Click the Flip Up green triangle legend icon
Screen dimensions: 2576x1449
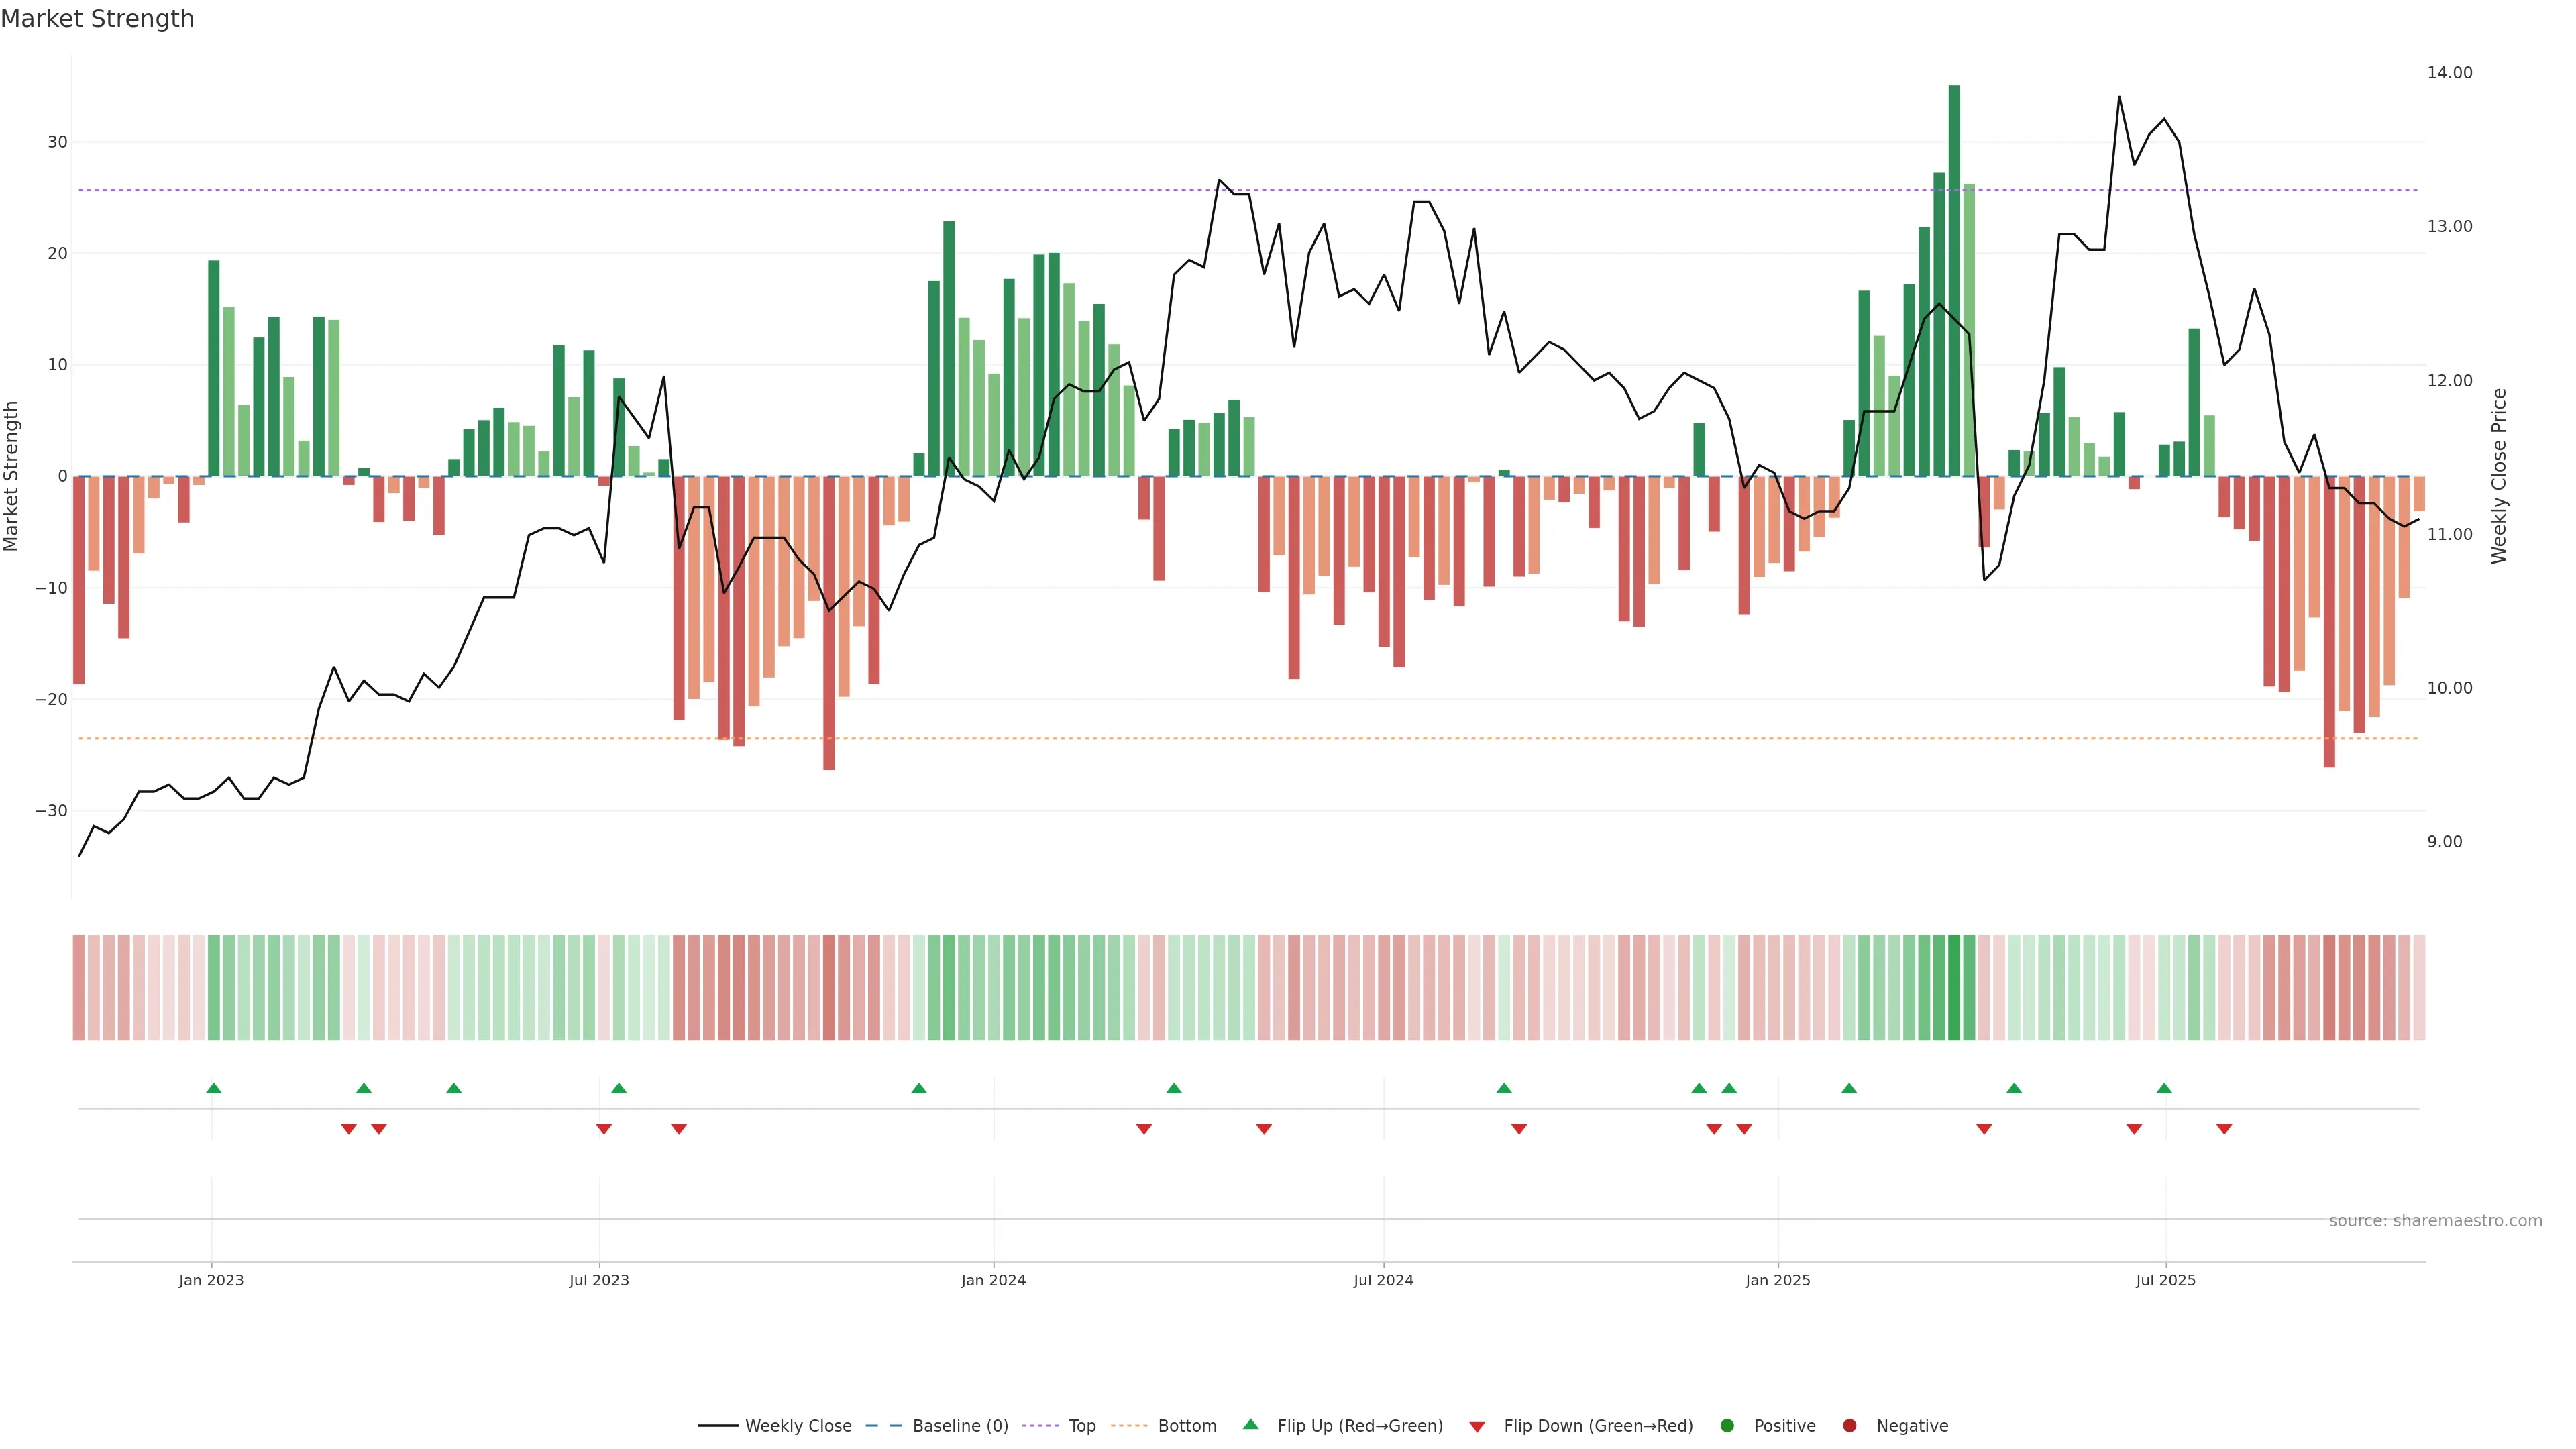click(1250, 1425)
